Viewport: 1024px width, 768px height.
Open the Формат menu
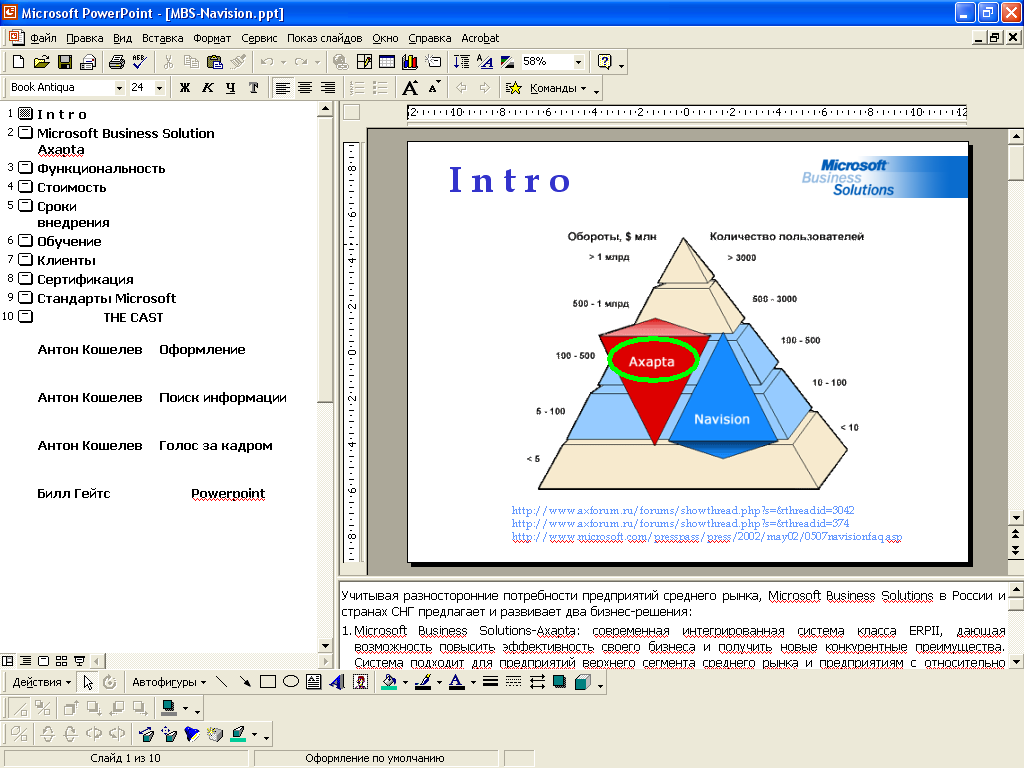212,38
